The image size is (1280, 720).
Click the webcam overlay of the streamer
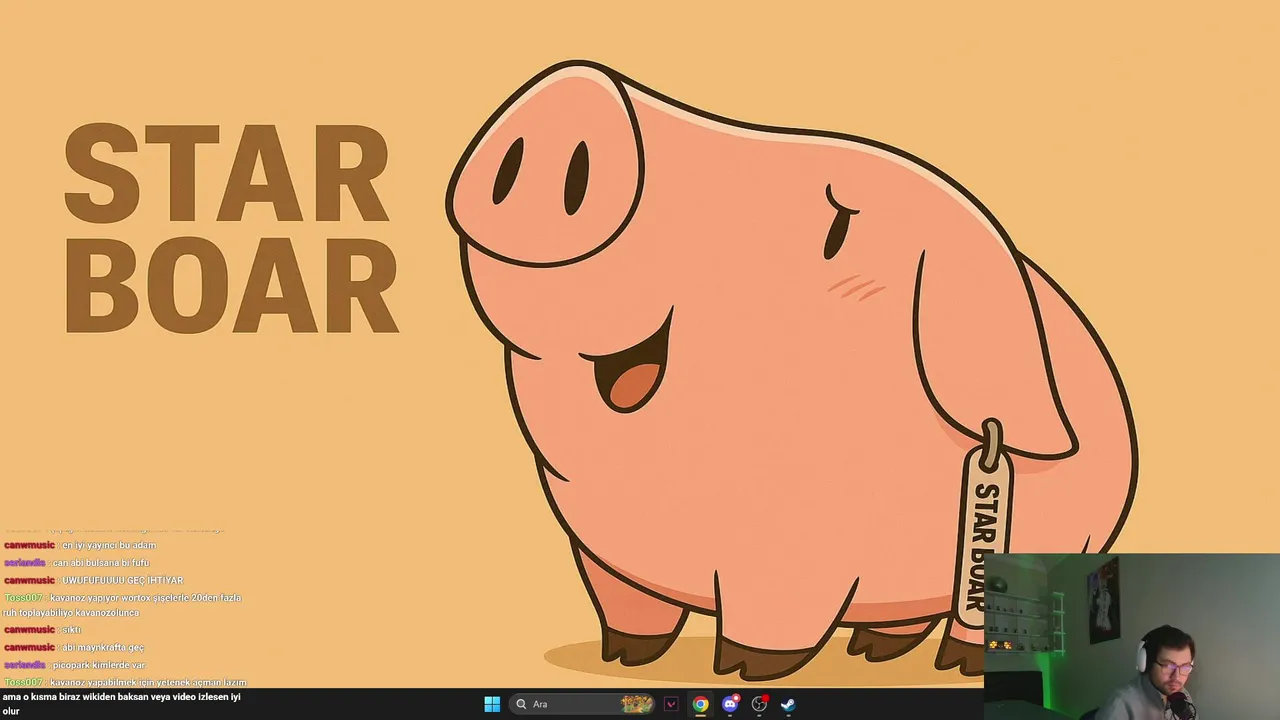click(x=1132, y=636)
